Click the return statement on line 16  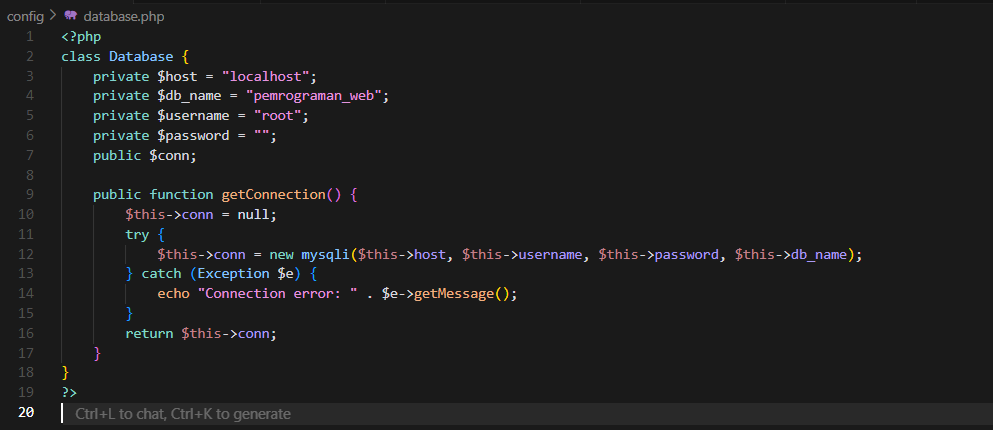coord(150,333)
